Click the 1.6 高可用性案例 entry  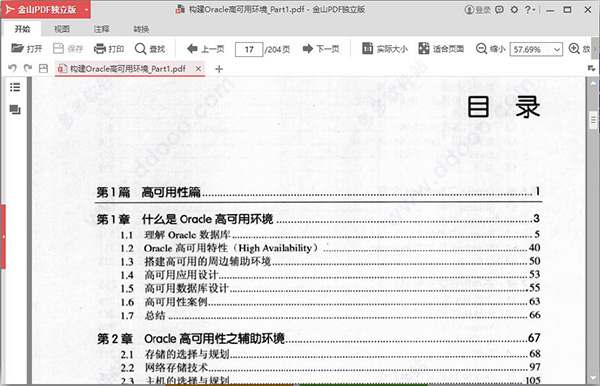[330, 302]
